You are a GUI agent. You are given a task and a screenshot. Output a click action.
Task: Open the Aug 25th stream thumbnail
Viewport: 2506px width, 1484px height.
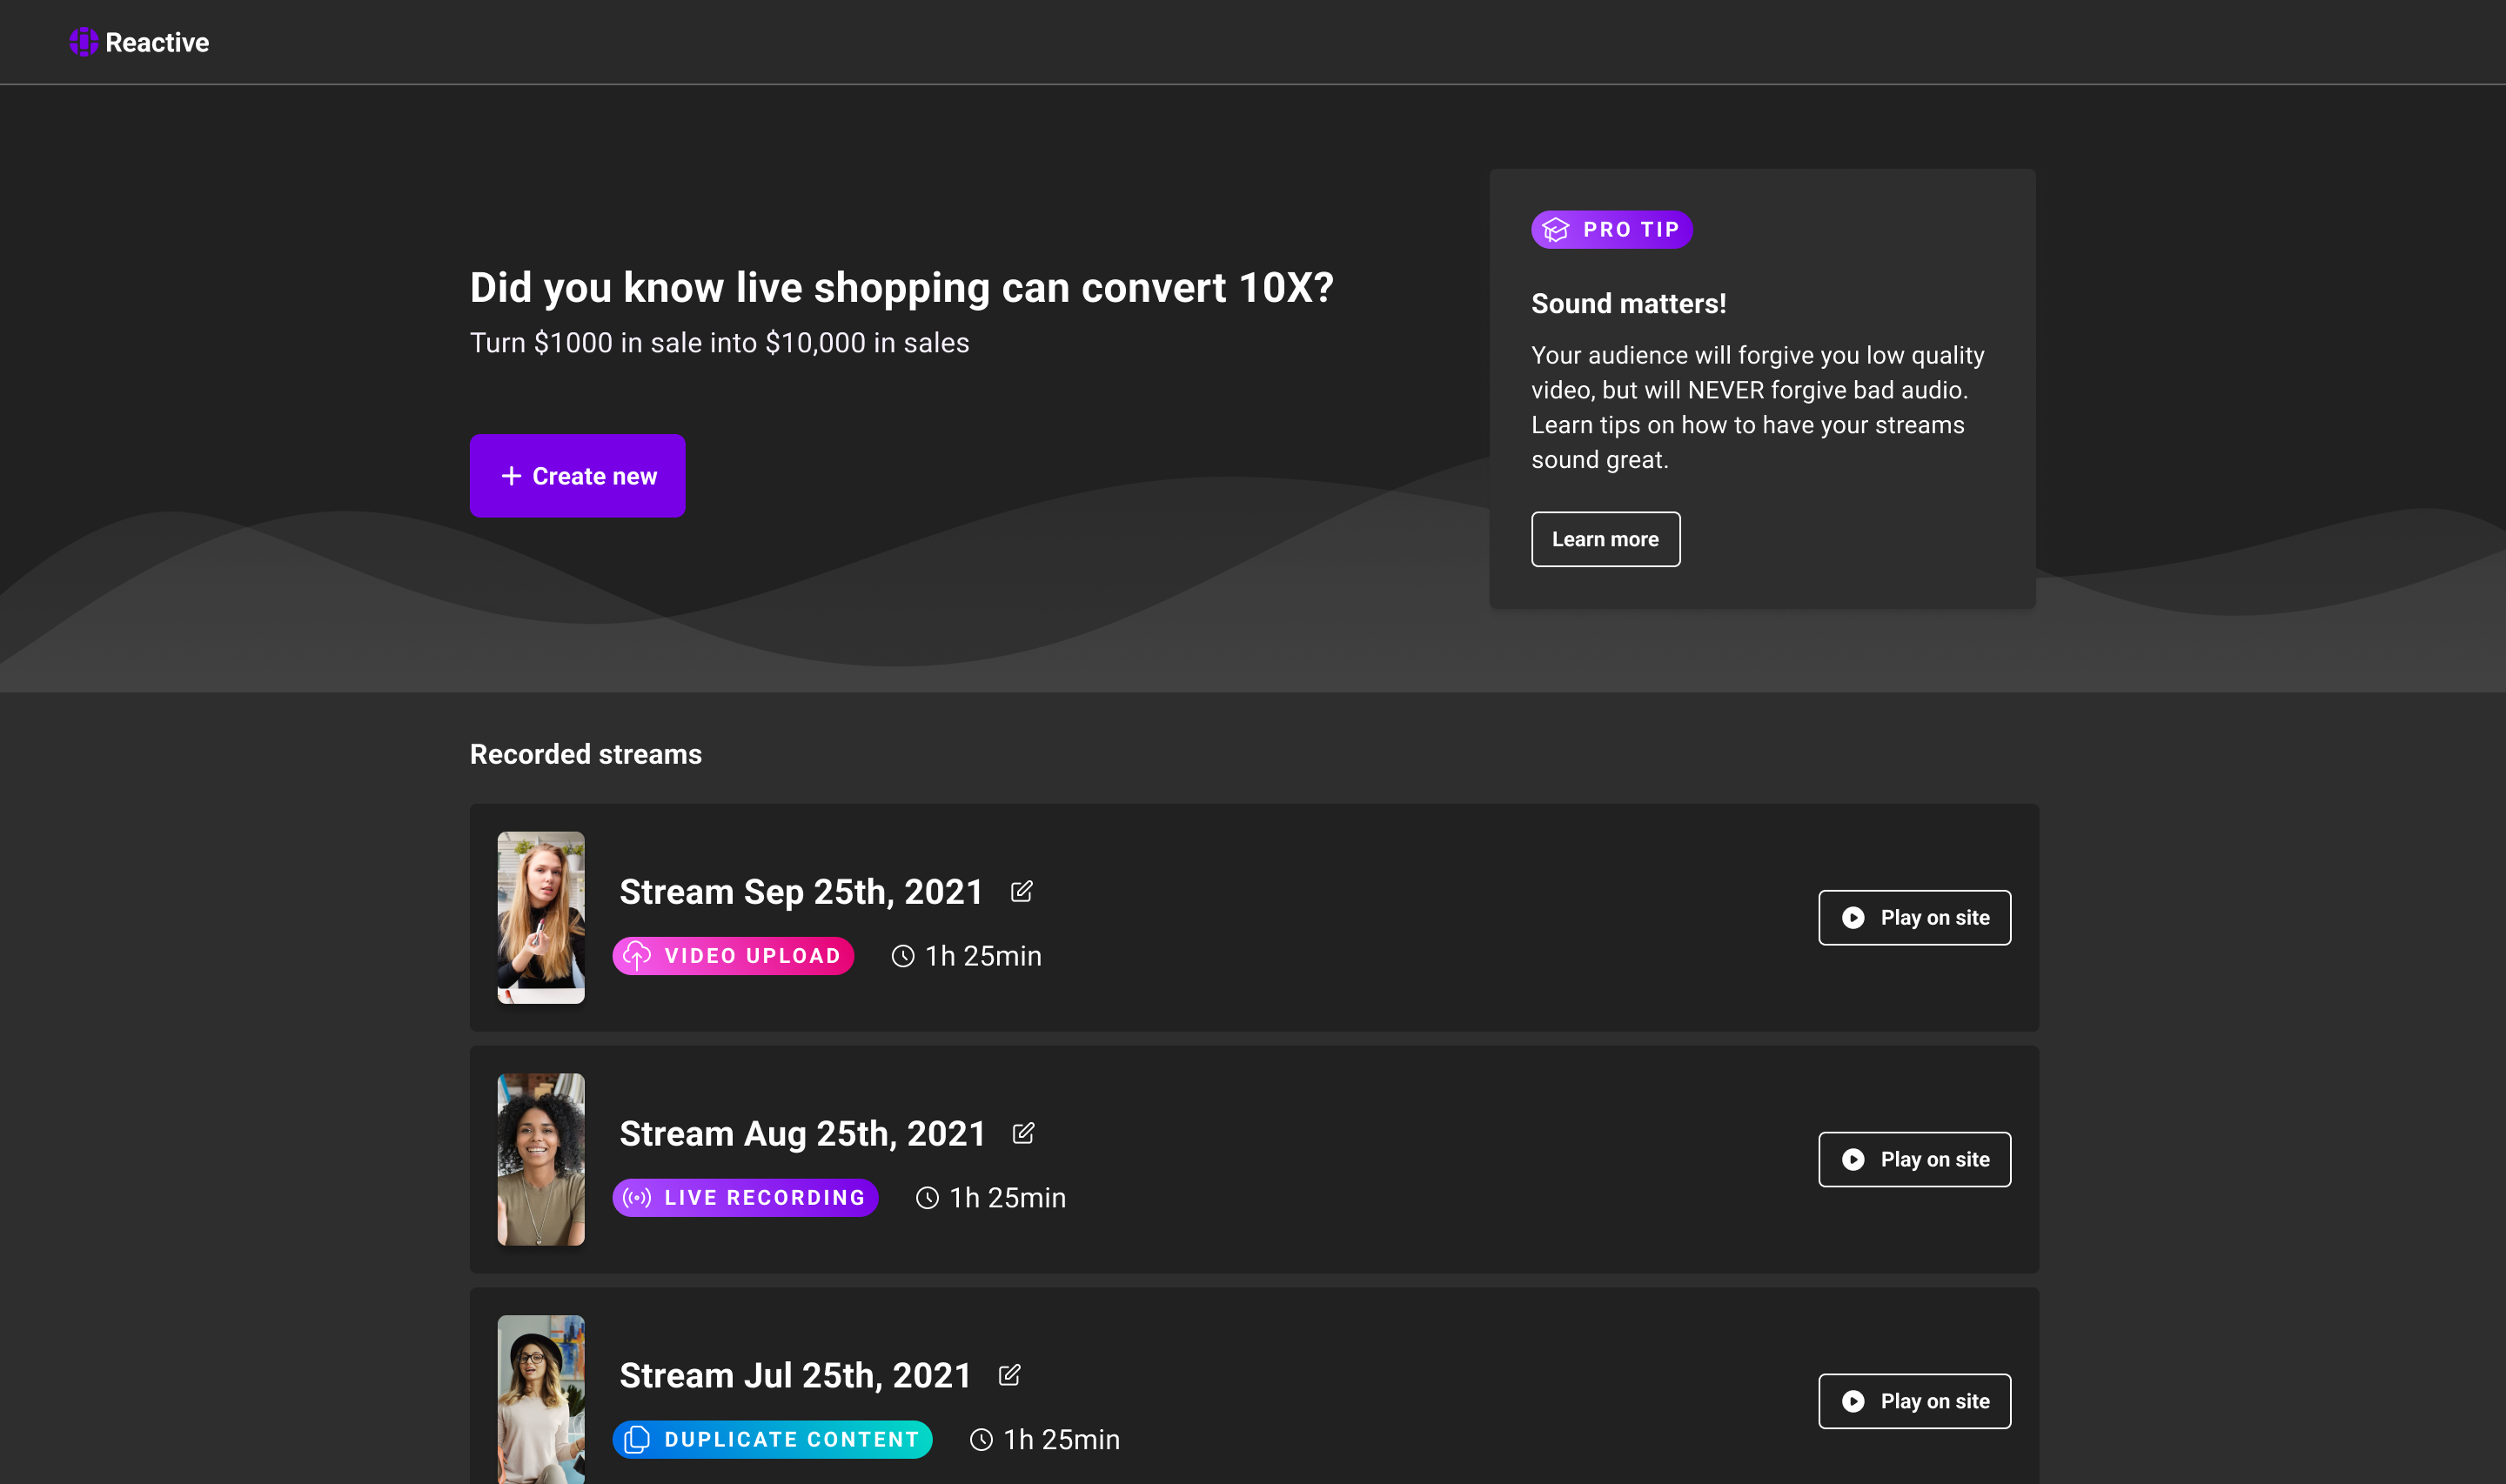tap(541, 1159)
